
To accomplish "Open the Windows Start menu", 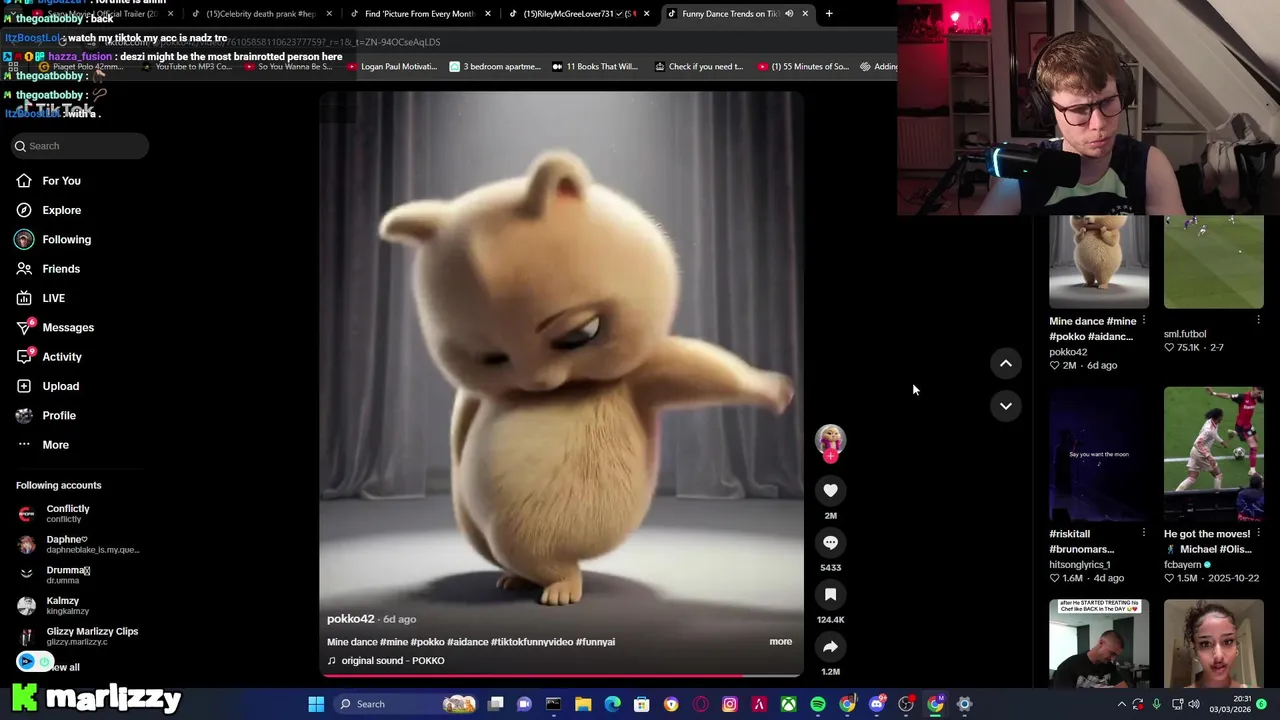I will [316, 704].
